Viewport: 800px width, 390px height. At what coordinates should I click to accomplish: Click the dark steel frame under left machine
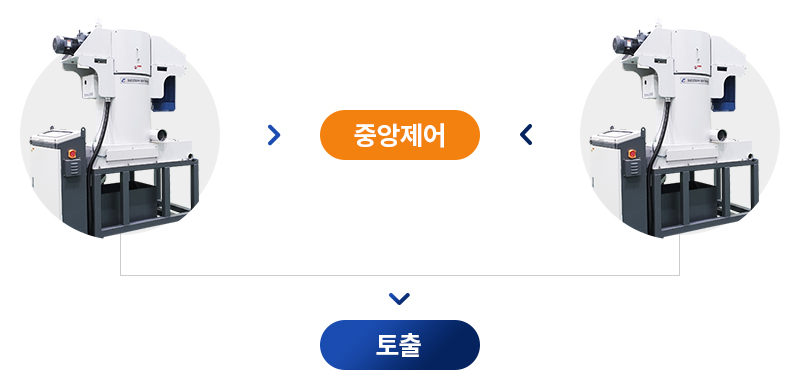pos(143,197)
